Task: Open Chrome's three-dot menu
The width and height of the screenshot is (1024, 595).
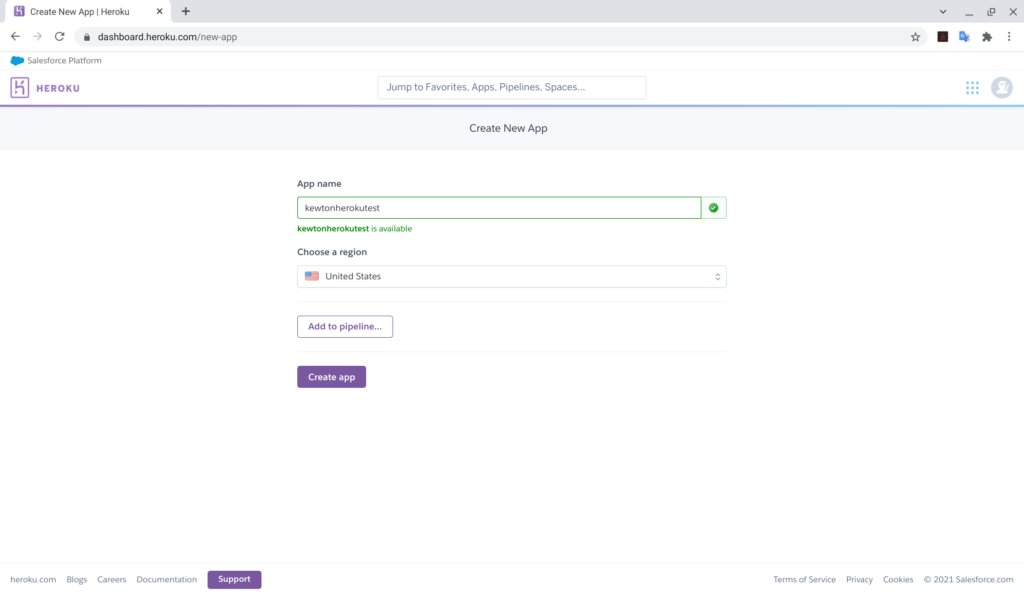Action: point(1010,35)
